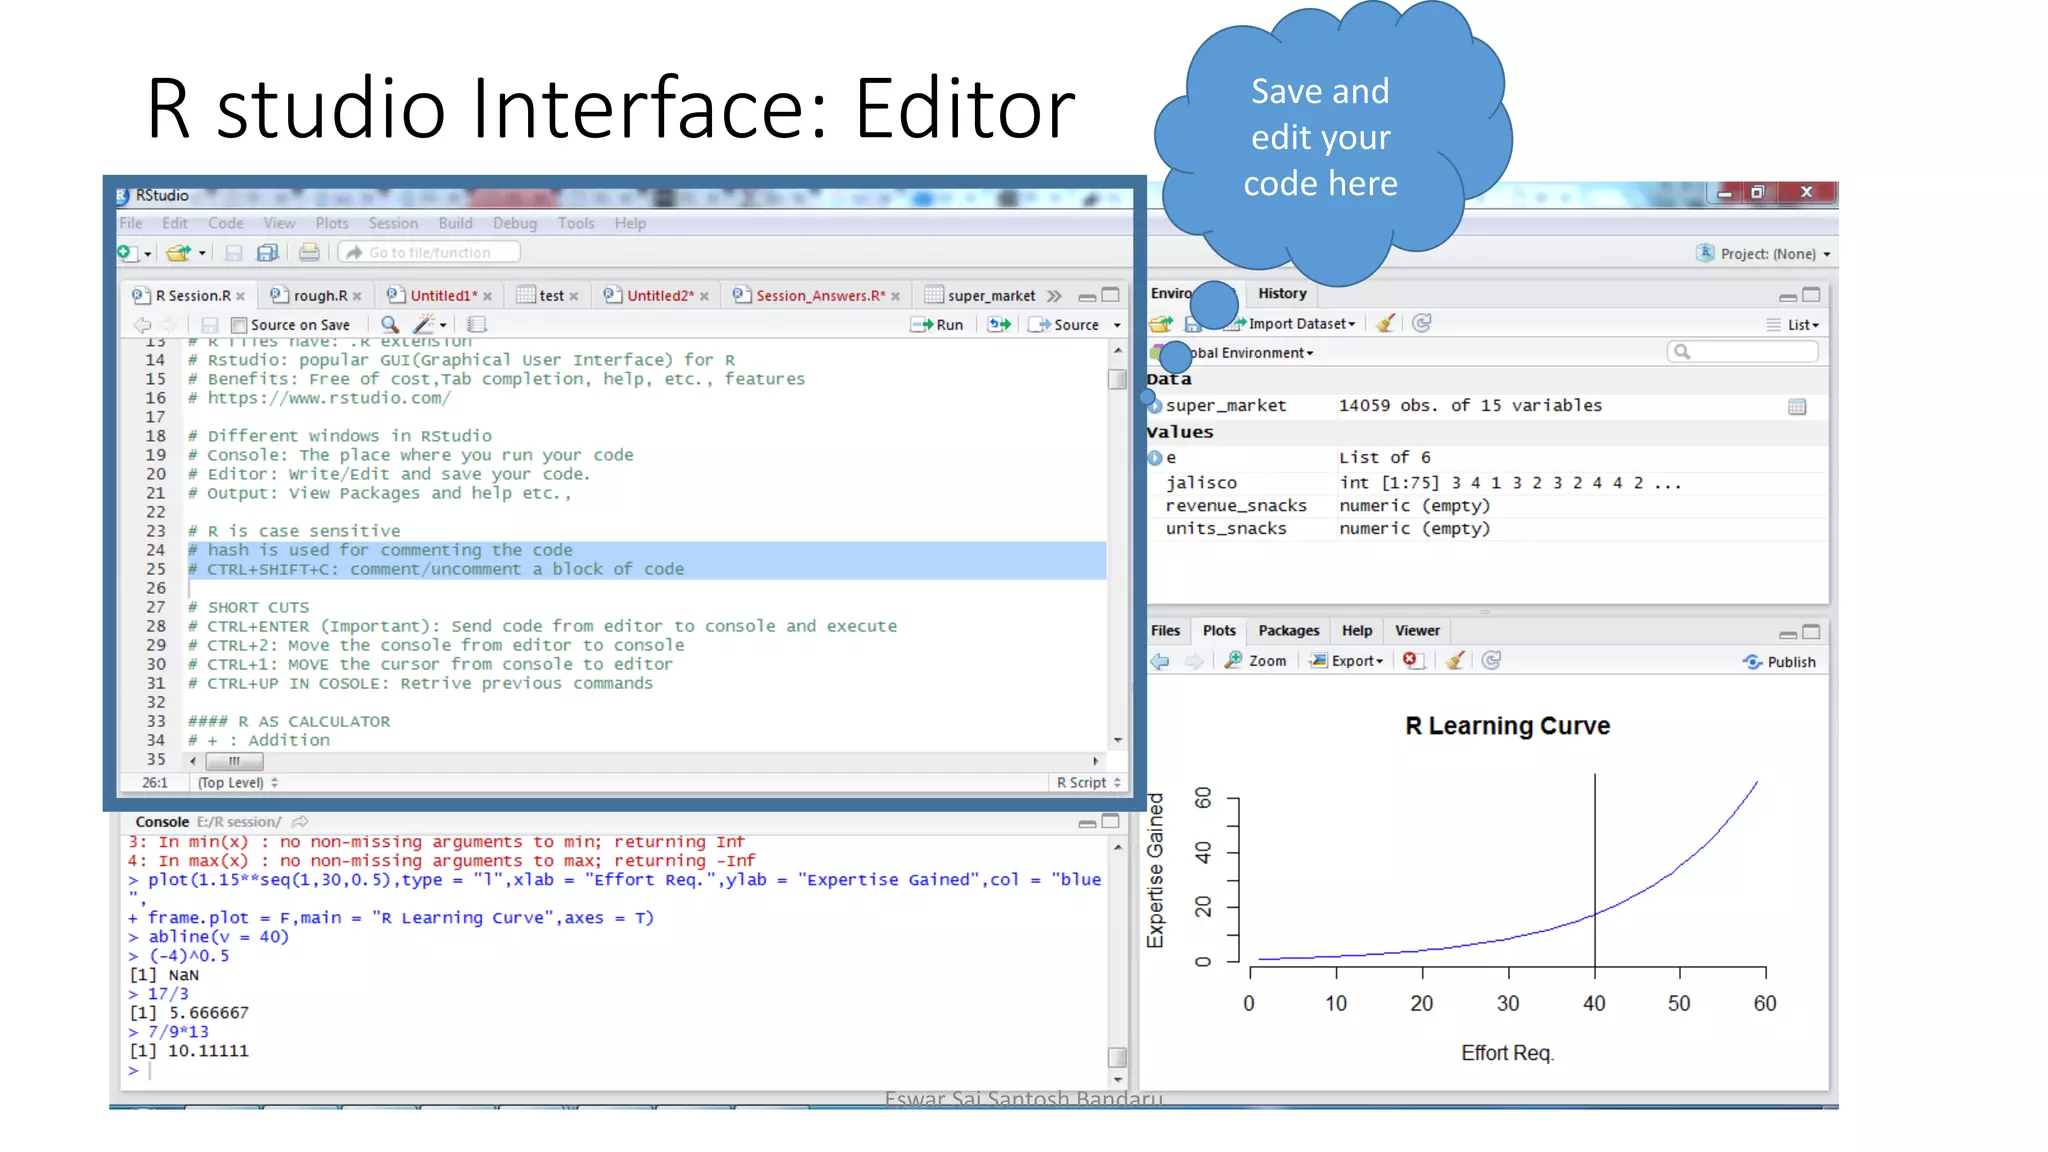Switch to rough.R tab
The height and width of the screenshot is (1152, 2048).
(320, 296)
